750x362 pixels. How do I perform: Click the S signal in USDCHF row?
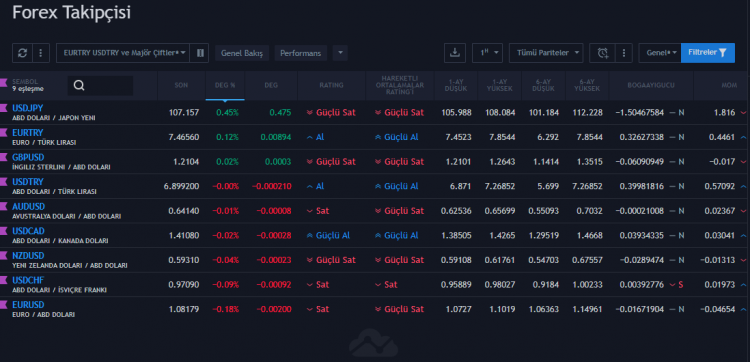click(681, 285)
